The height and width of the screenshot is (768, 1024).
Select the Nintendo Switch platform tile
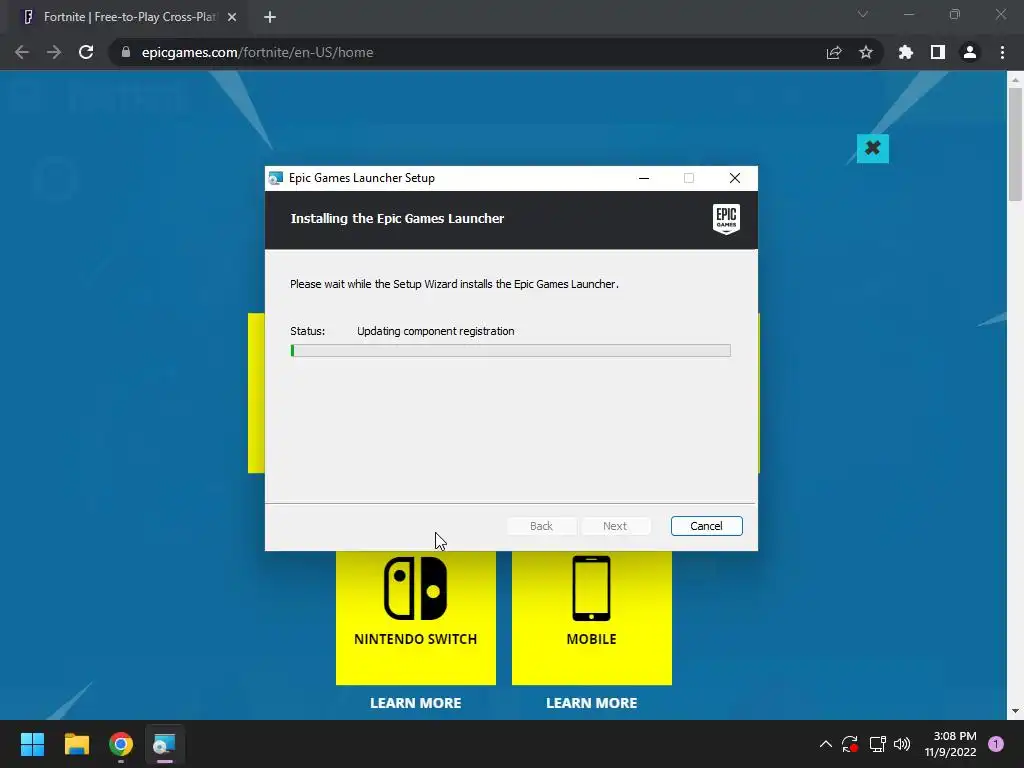(415, 618)
